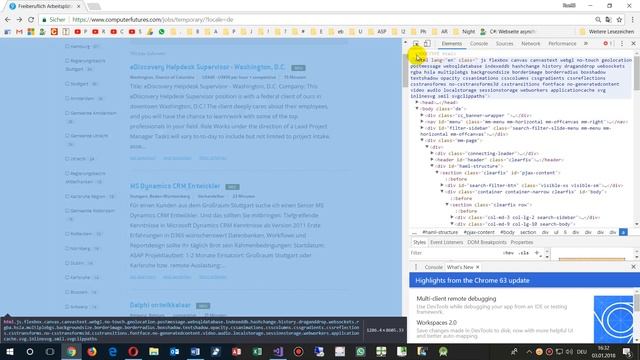Expand the search-filter-btn div node
Viewport: 640px width, 360px height.
442,185
